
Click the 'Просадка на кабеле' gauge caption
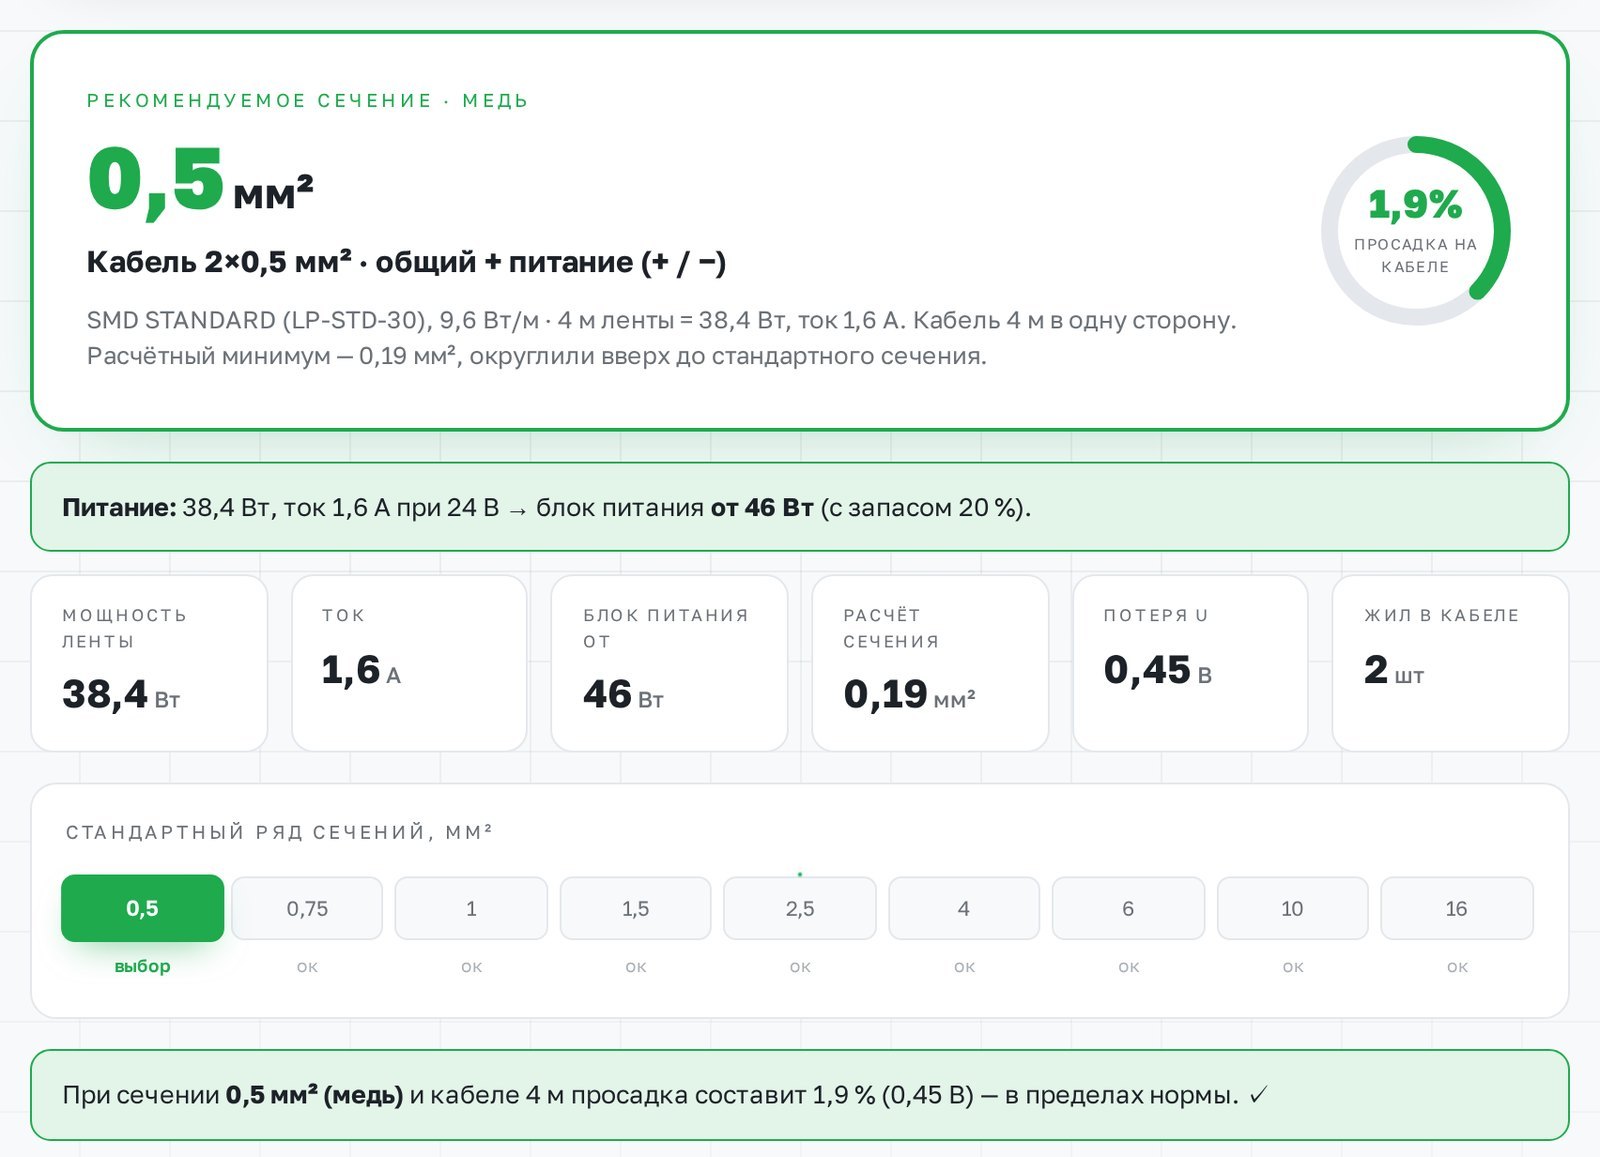(x=1415, y=255)
